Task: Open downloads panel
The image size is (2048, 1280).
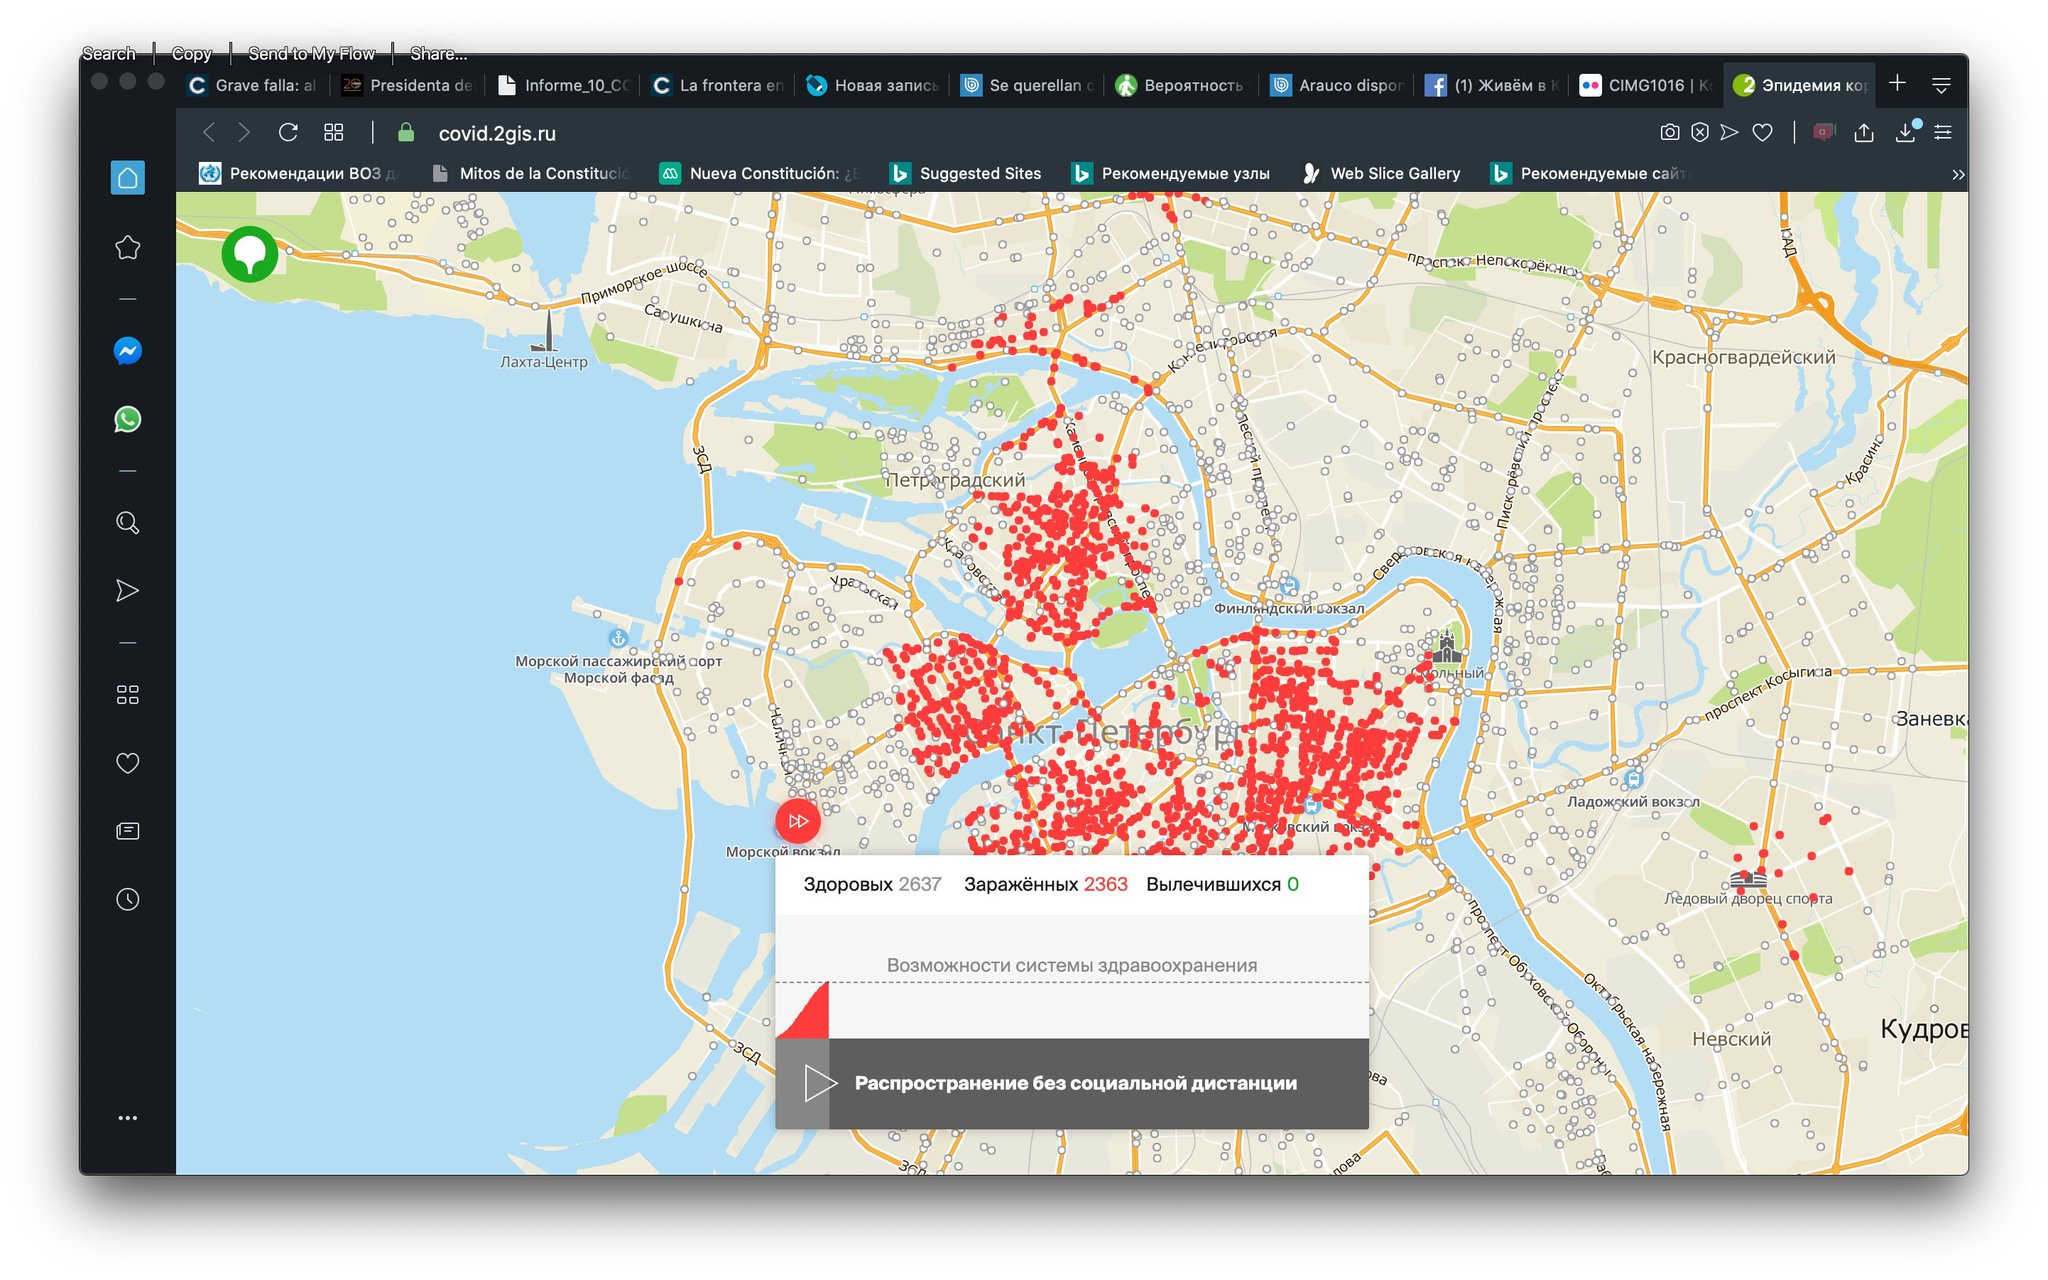Action: point(1906,132)
